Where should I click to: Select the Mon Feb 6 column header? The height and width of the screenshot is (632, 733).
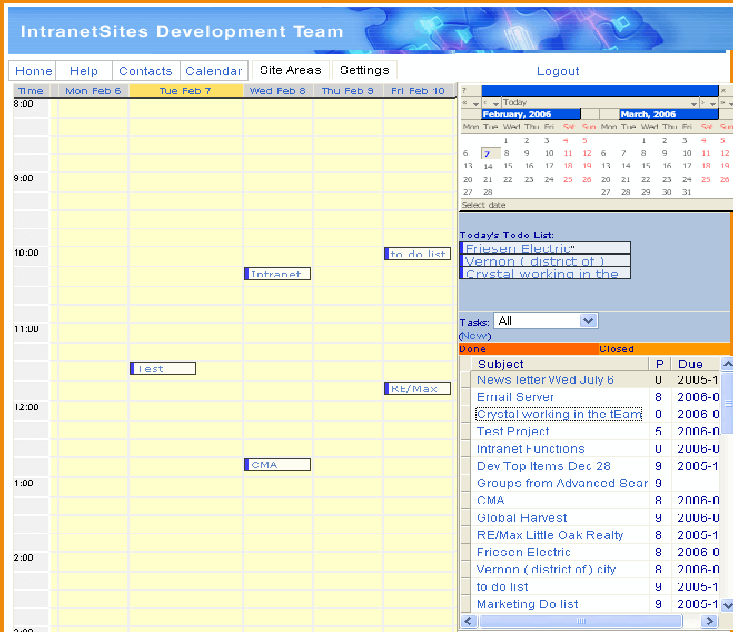click(x=93, y=91)
